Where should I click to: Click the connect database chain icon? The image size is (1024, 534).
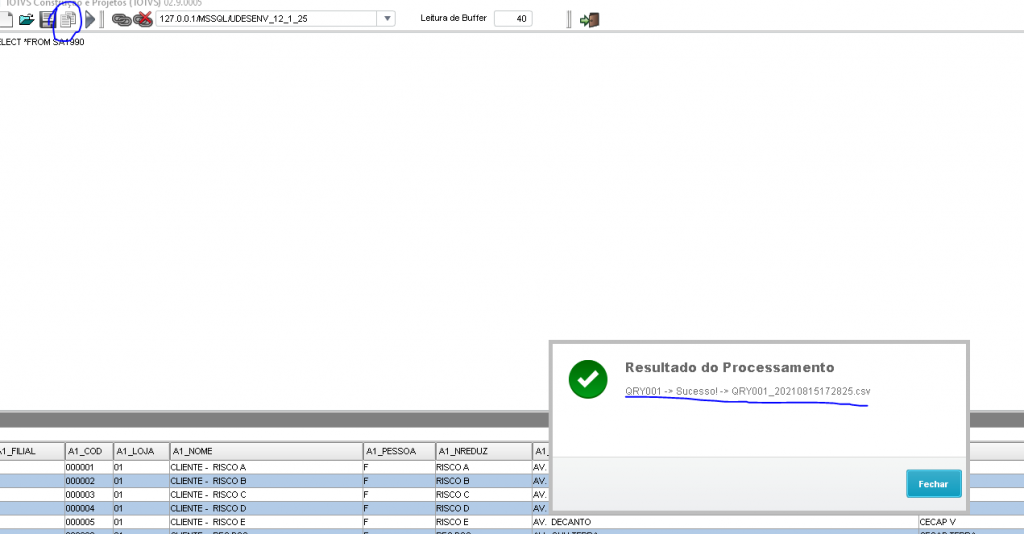[122, 19]
